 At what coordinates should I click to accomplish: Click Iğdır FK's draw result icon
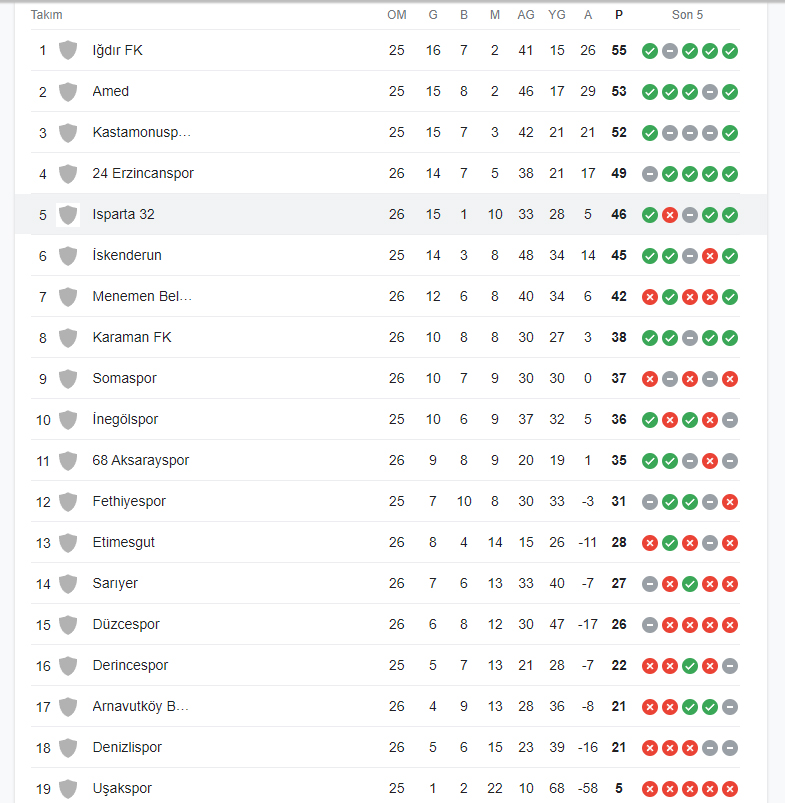pos(670,51)
